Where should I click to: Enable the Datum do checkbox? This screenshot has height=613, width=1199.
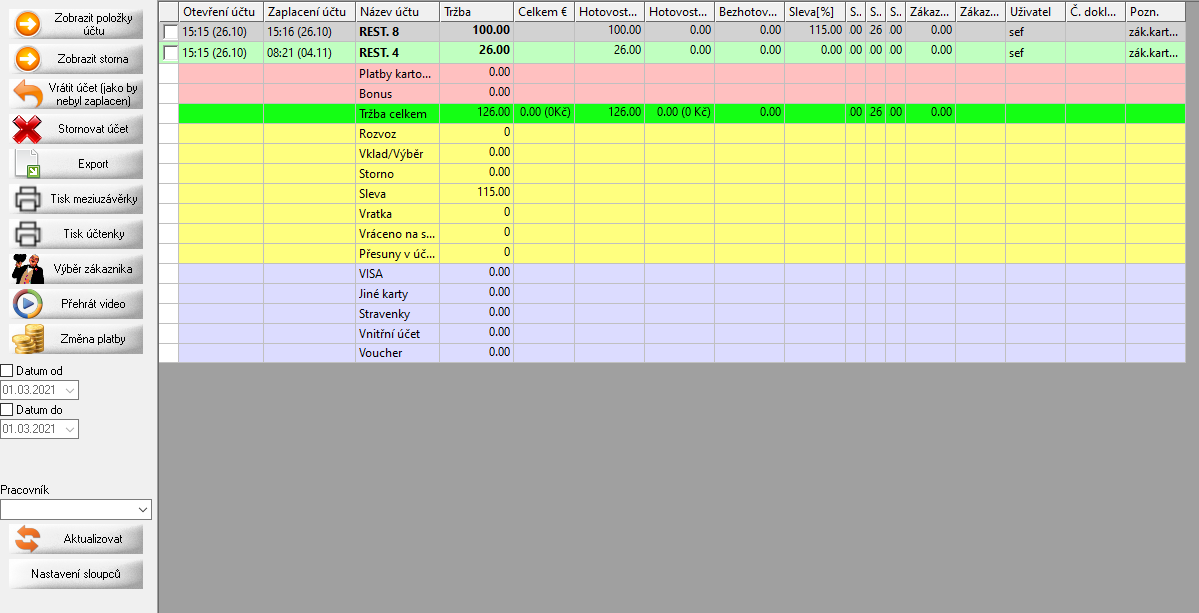click(7, 410)
